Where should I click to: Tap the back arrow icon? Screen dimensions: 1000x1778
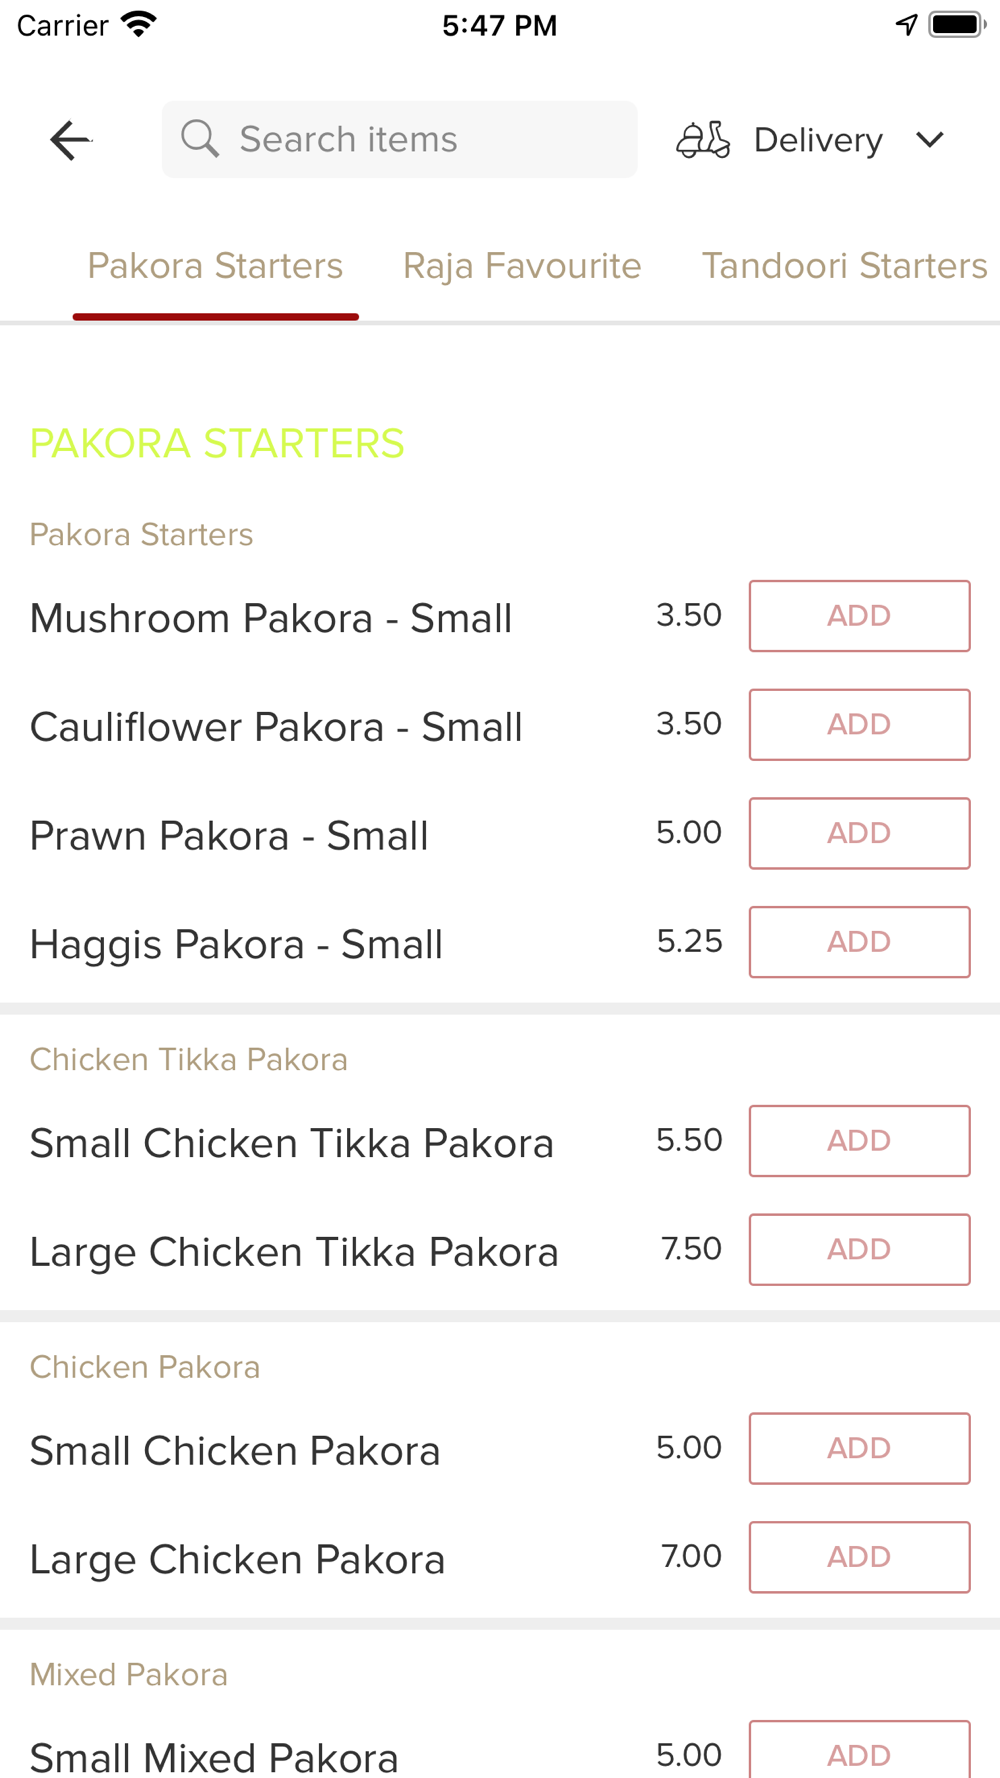tap(70, 140)
